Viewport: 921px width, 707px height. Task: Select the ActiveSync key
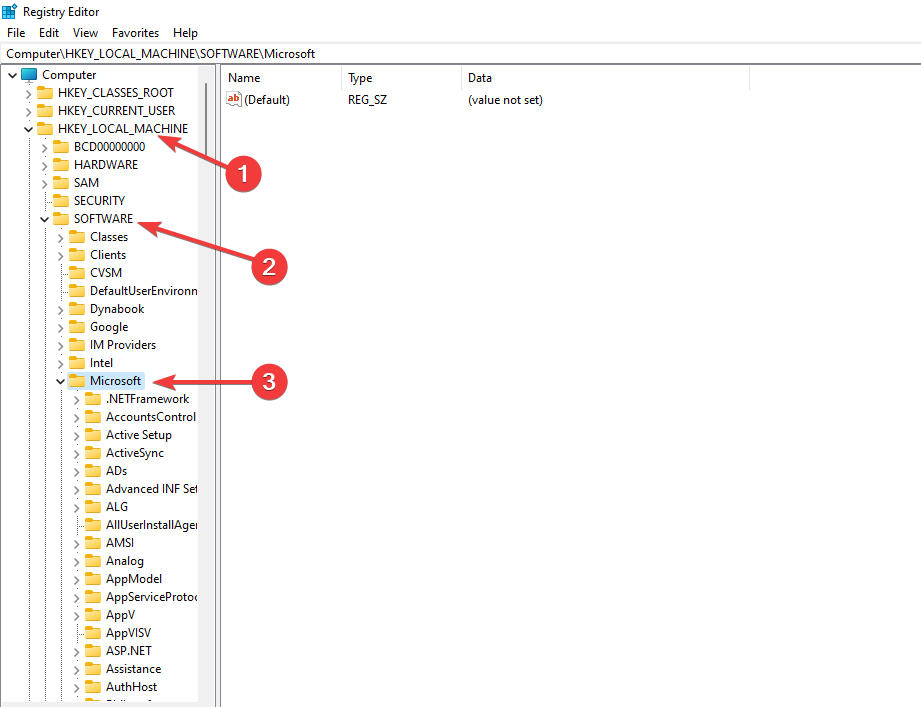click(x=135, y=453)
